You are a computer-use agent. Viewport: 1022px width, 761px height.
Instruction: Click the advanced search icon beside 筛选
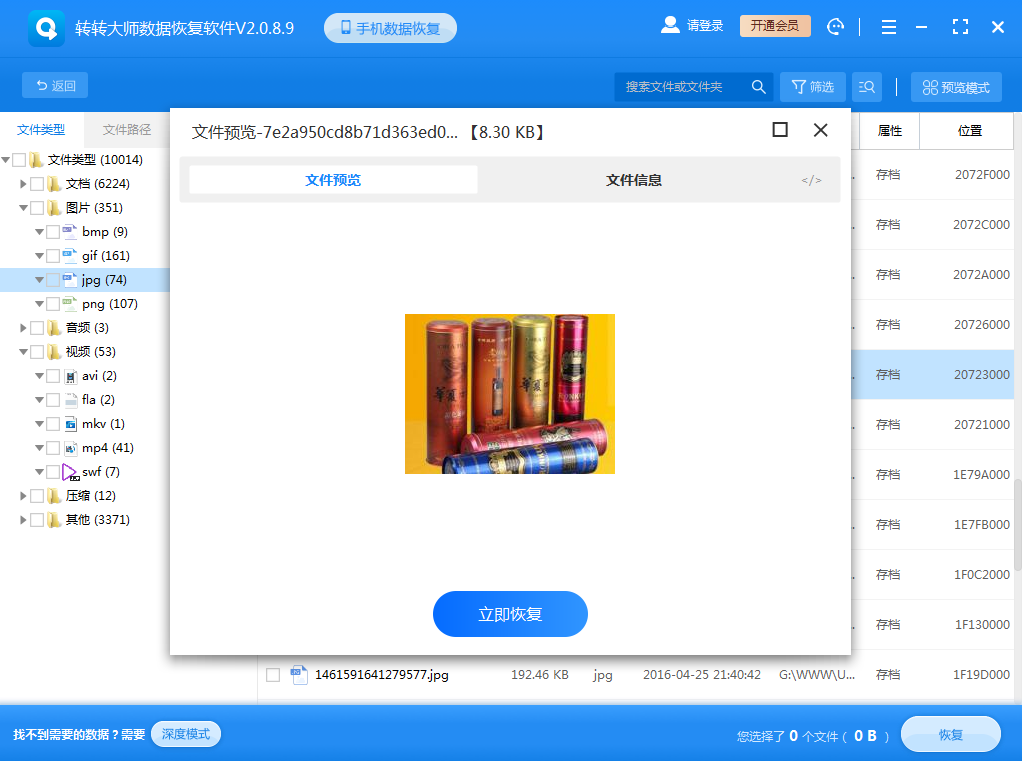point(866,86)
